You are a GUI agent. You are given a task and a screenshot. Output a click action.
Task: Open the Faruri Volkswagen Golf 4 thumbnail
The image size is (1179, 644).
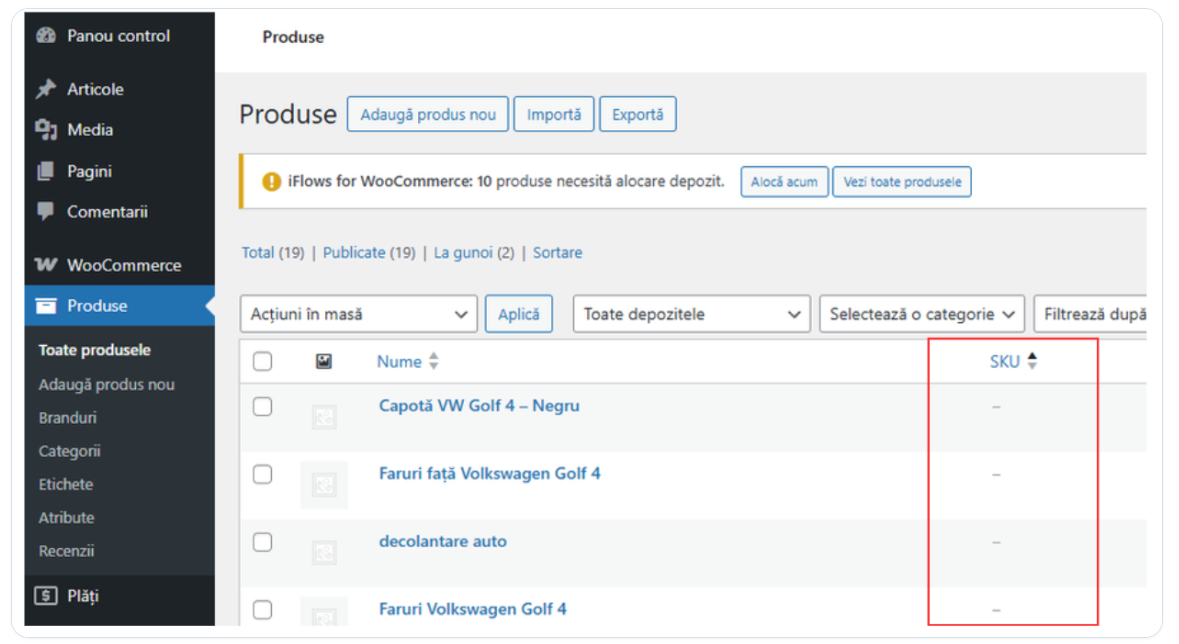[x=323, y=611]
